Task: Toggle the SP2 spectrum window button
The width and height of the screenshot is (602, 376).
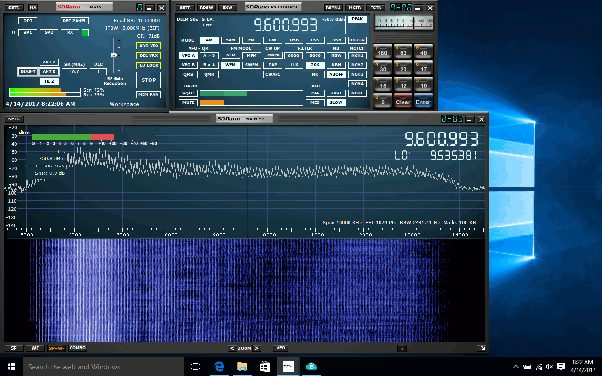Action: [x=49, y=33]
